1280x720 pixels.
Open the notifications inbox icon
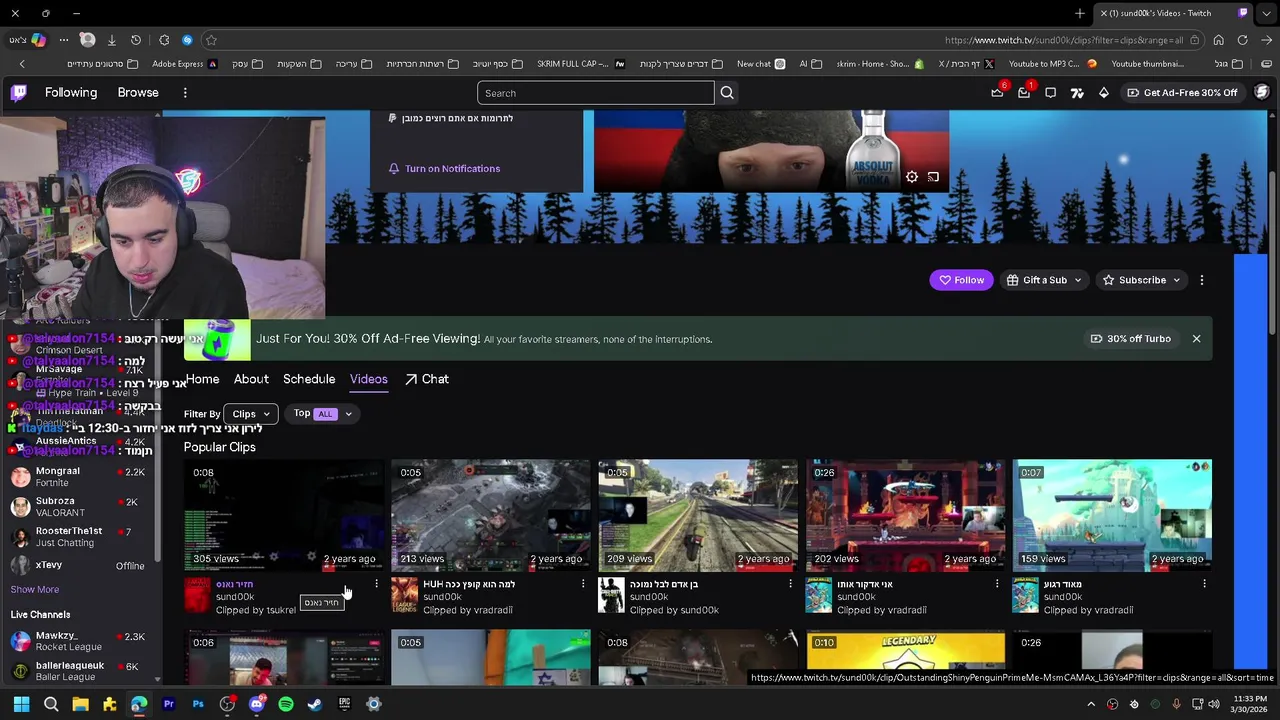click(x=1024, y=92)
